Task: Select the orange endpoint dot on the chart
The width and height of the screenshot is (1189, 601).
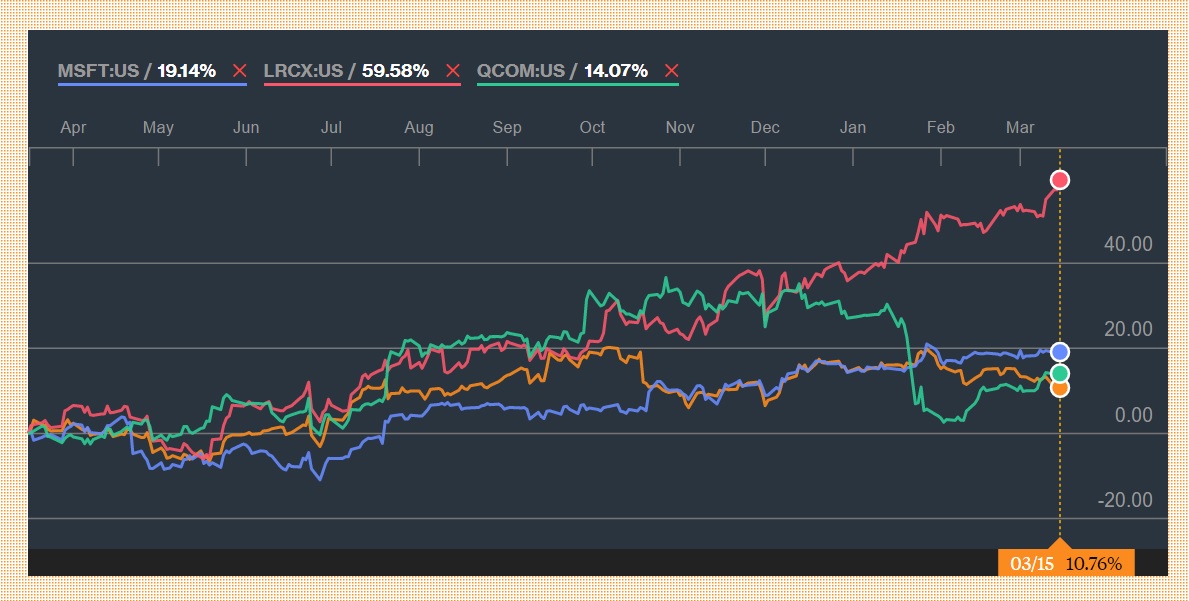Action: click(1060, 388)
